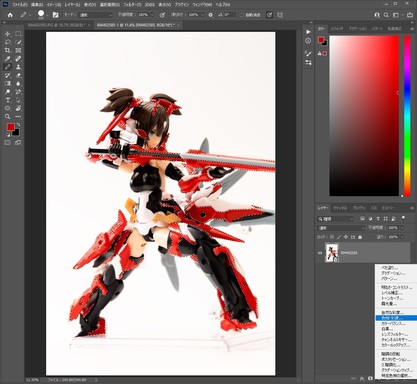Select the RM402585 layer thumbnail
Viewport: 417px width, 384px height.
(331, 253)
